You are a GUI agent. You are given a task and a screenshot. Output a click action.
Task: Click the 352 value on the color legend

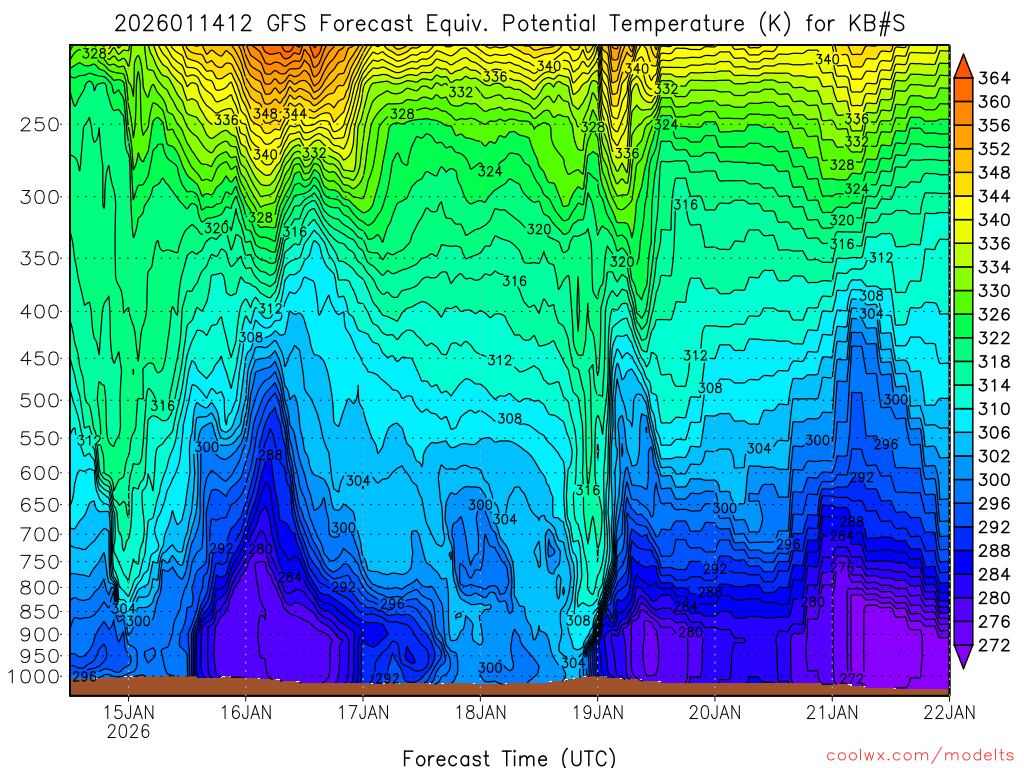[x=994, y=149]
